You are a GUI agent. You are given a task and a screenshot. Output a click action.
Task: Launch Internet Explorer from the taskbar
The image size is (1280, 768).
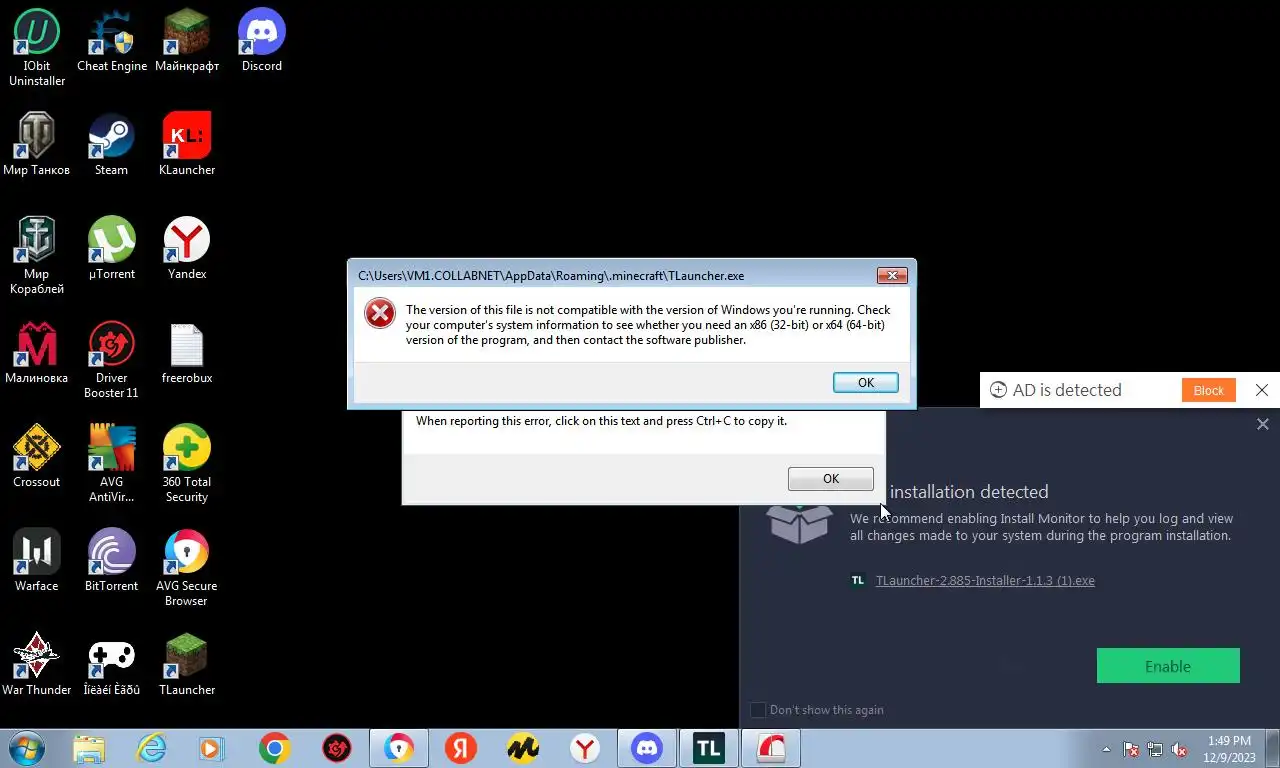click(151, 748)
